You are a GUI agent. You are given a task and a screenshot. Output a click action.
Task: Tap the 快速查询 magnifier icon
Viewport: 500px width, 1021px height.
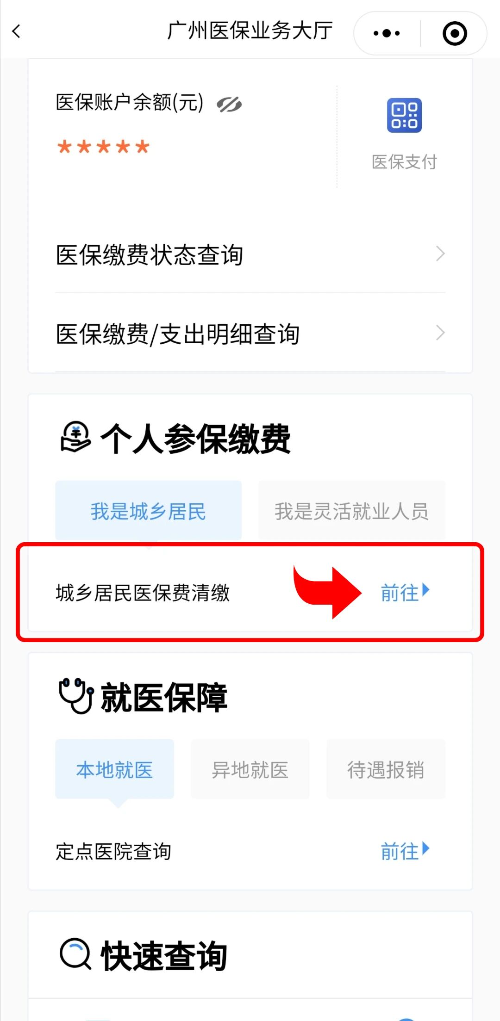tap(76, 955)
